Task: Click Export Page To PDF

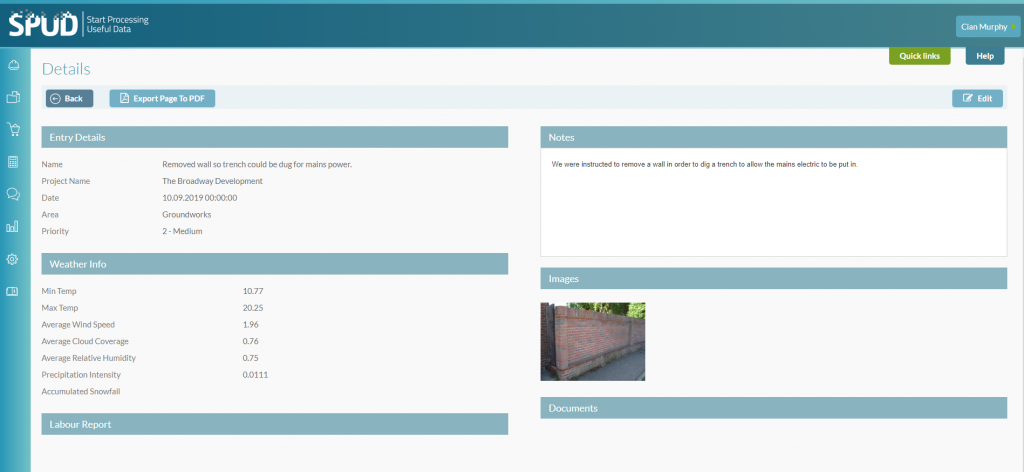Action: 162,99
